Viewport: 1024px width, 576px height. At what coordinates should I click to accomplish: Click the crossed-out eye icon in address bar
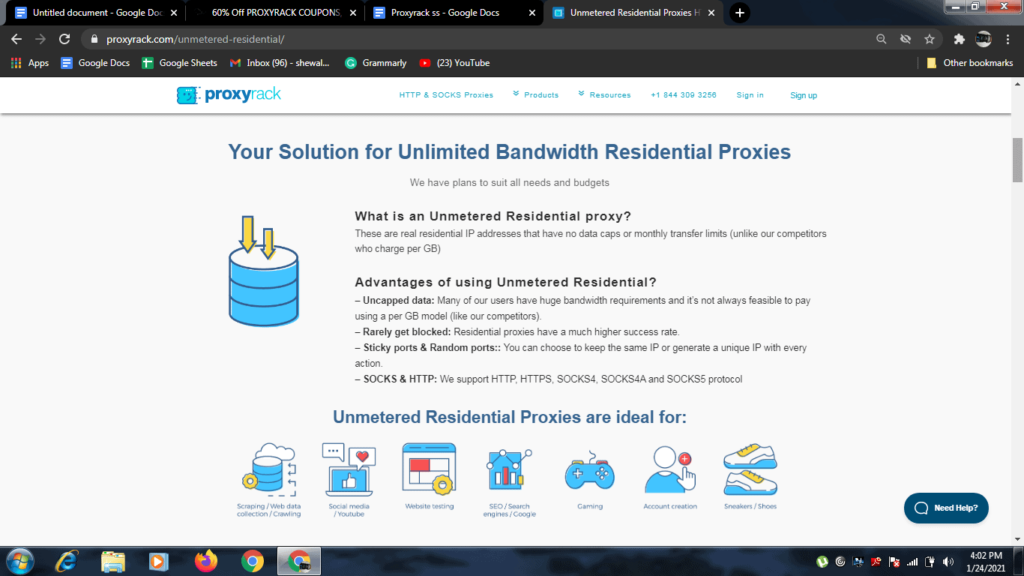905,39
